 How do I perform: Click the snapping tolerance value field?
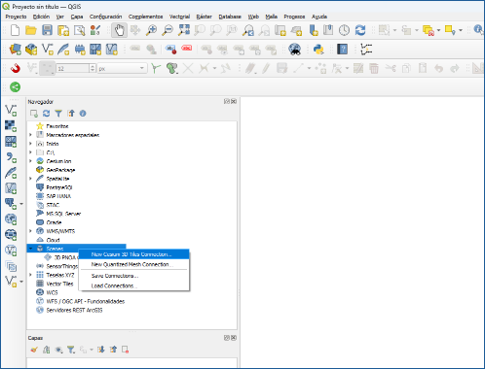[73, 68]
